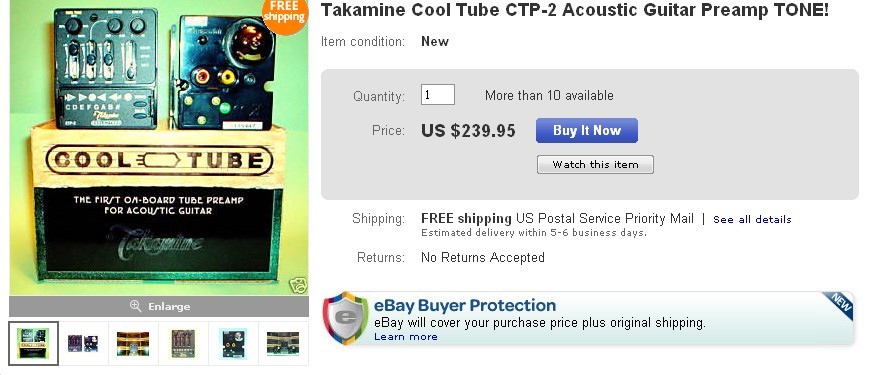Select the first Cool Tube box thumbnail
This screenshot has width=875, height=375.
tap(33, 343)
